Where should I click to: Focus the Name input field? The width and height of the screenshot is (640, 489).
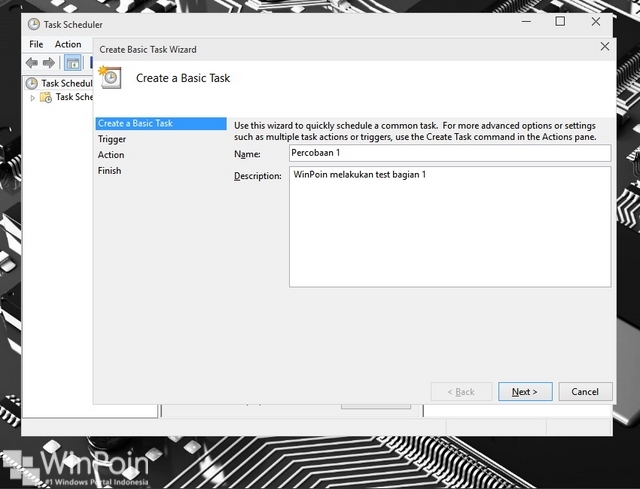pos(450,153)
